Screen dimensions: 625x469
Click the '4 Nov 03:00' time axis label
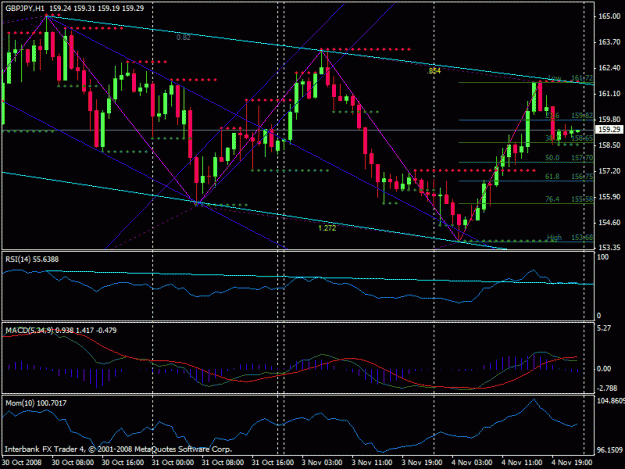pos(472,463)
